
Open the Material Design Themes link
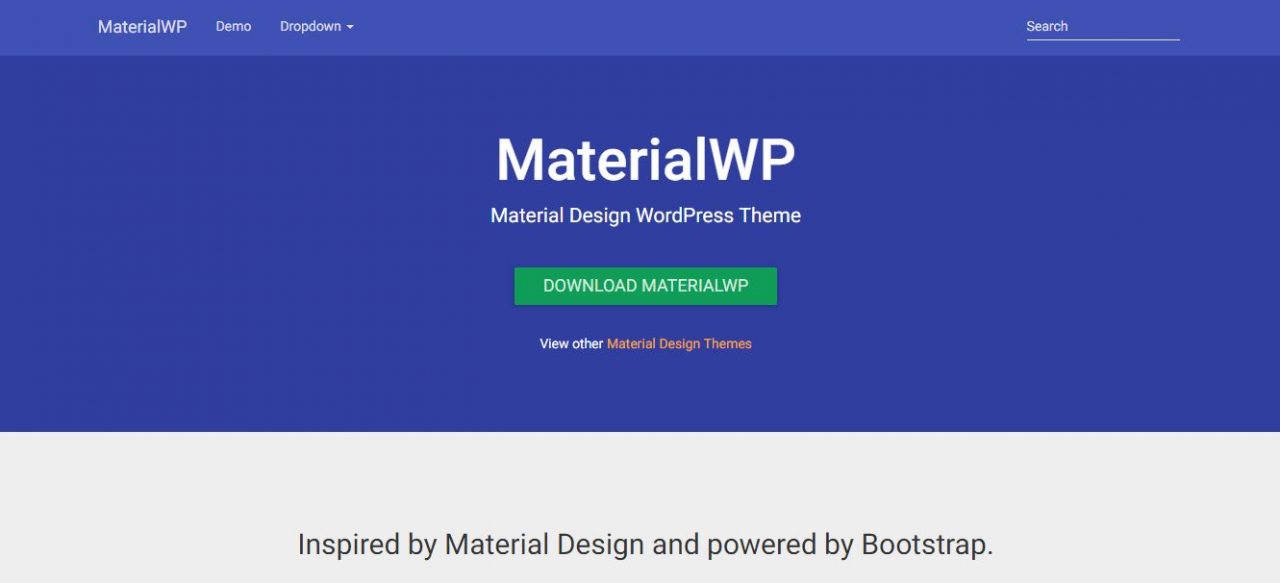point(679,344)
